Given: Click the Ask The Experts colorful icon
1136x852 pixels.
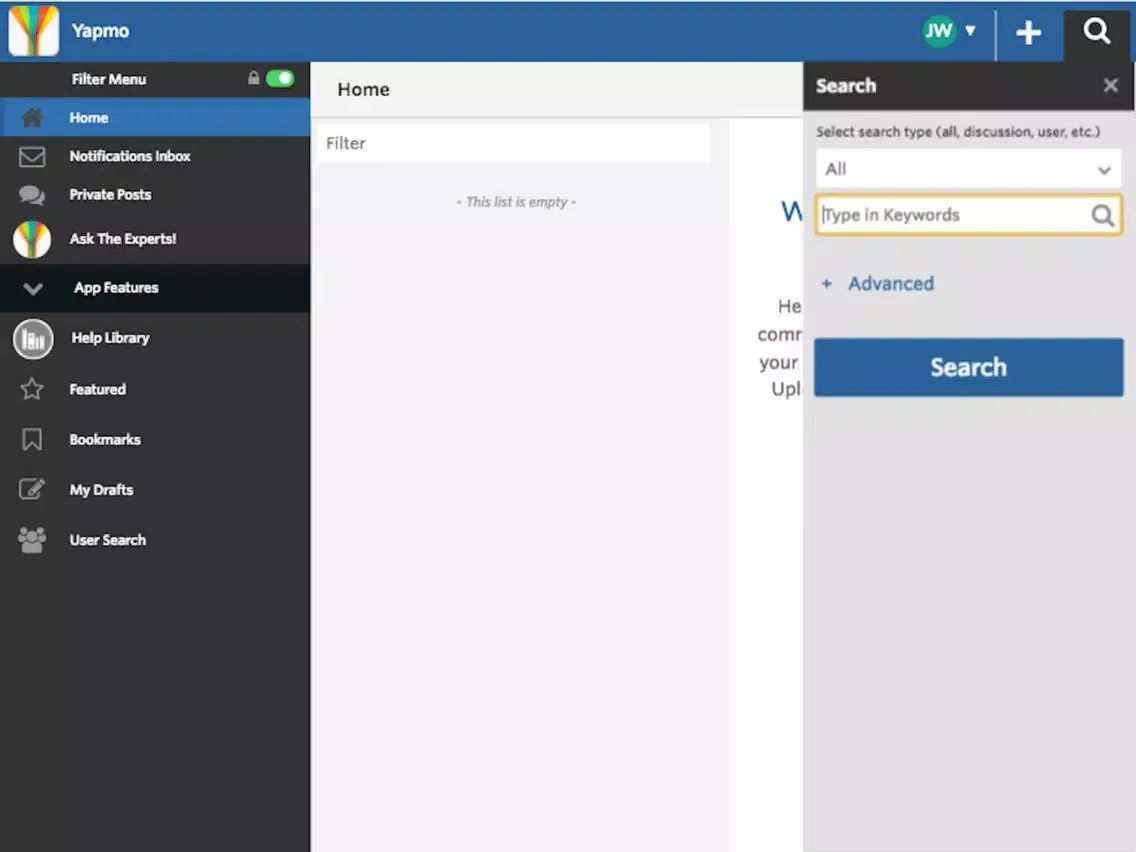Looking at the screenshot, I should pyautogui.click(x=32, y=239).
